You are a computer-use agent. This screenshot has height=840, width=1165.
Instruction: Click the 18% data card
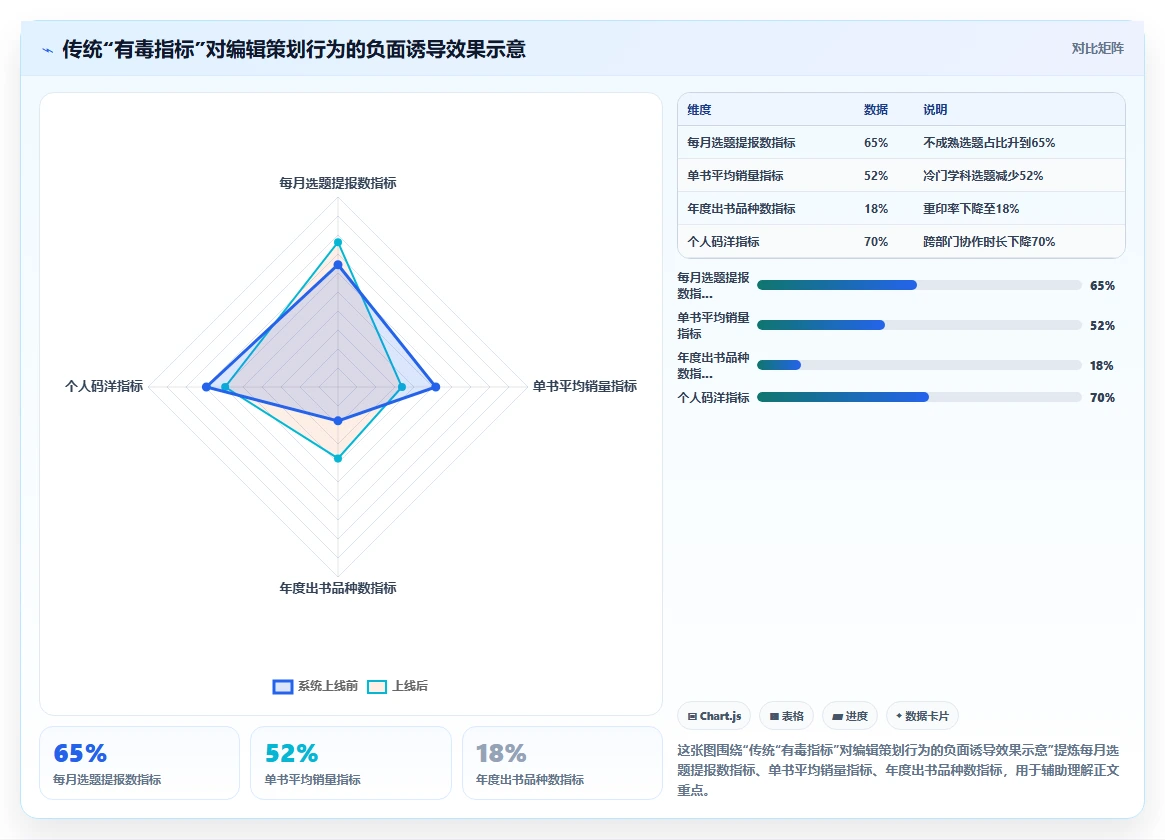[562, 763]
